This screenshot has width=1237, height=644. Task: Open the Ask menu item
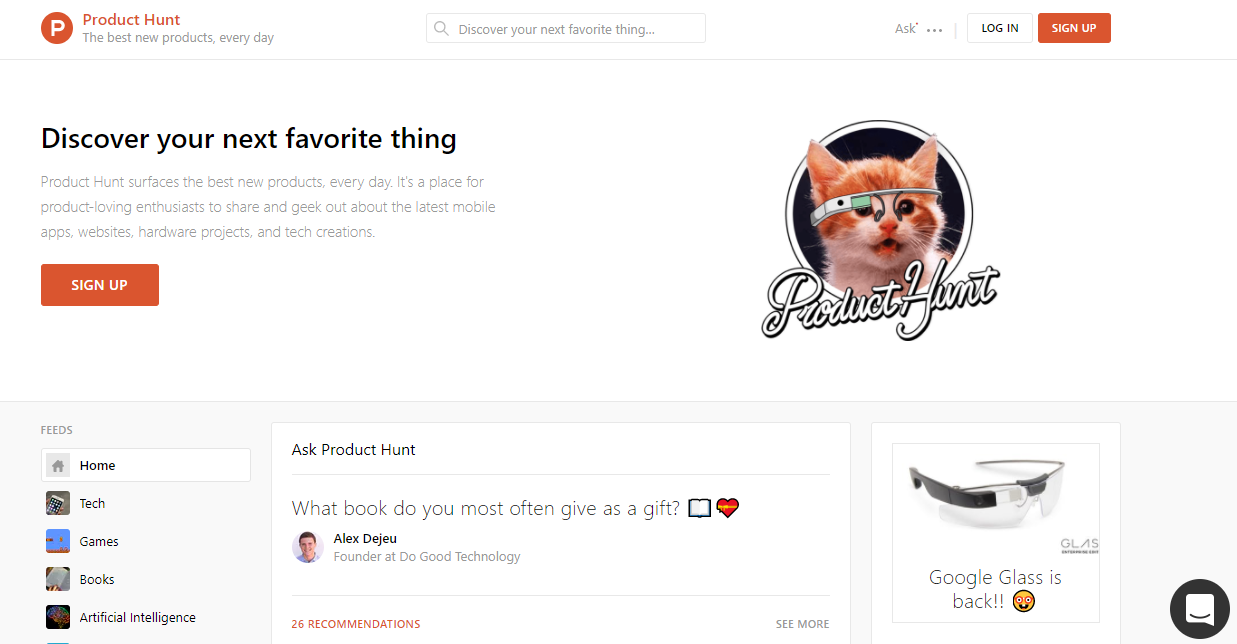(x=905, y=29)
